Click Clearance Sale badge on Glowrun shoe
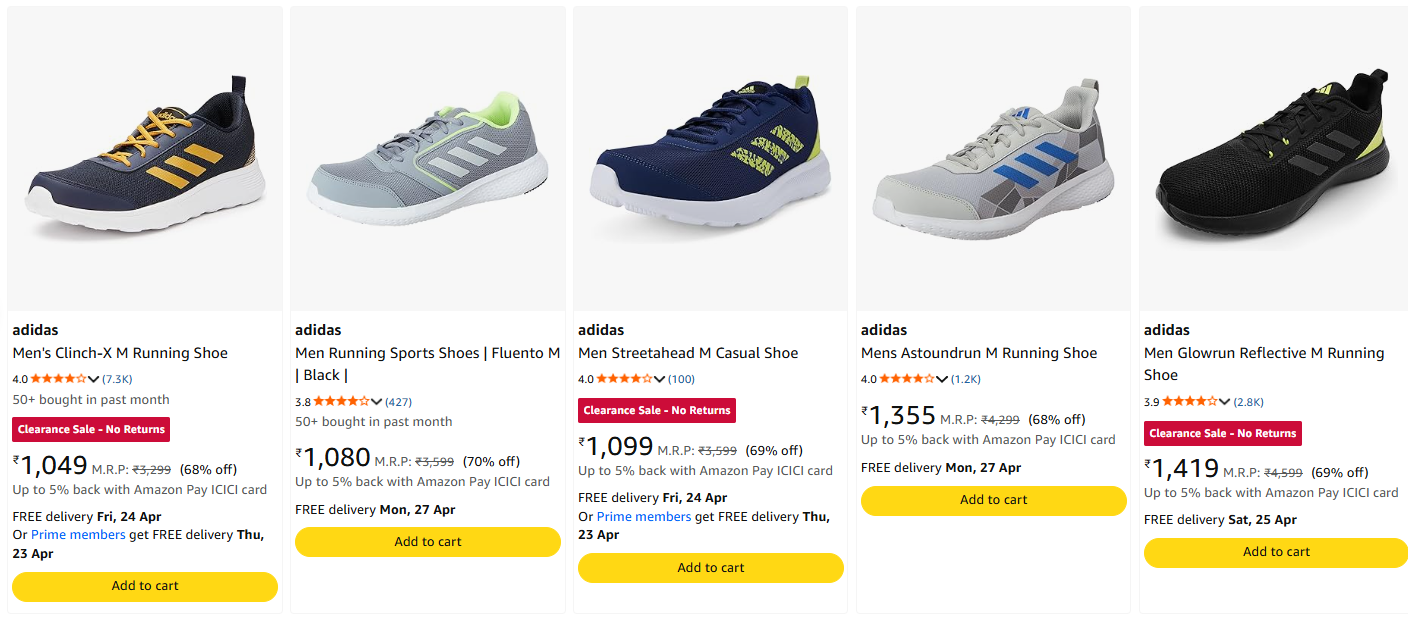This screenshot has height=620, width=1408. pyautogui.click(x=1222, y=433)
